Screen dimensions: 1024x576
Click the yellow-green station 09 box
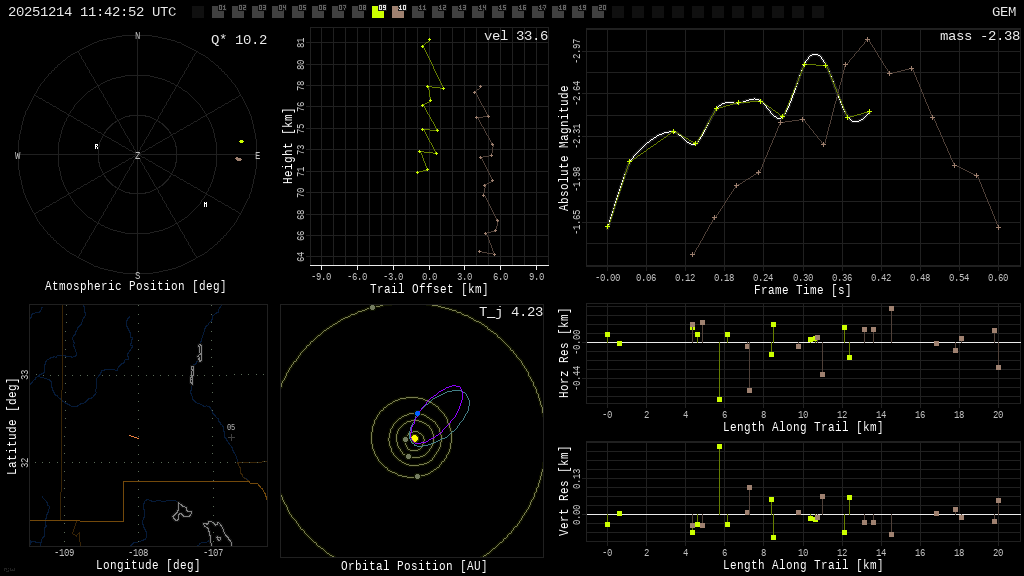(378, 12)
